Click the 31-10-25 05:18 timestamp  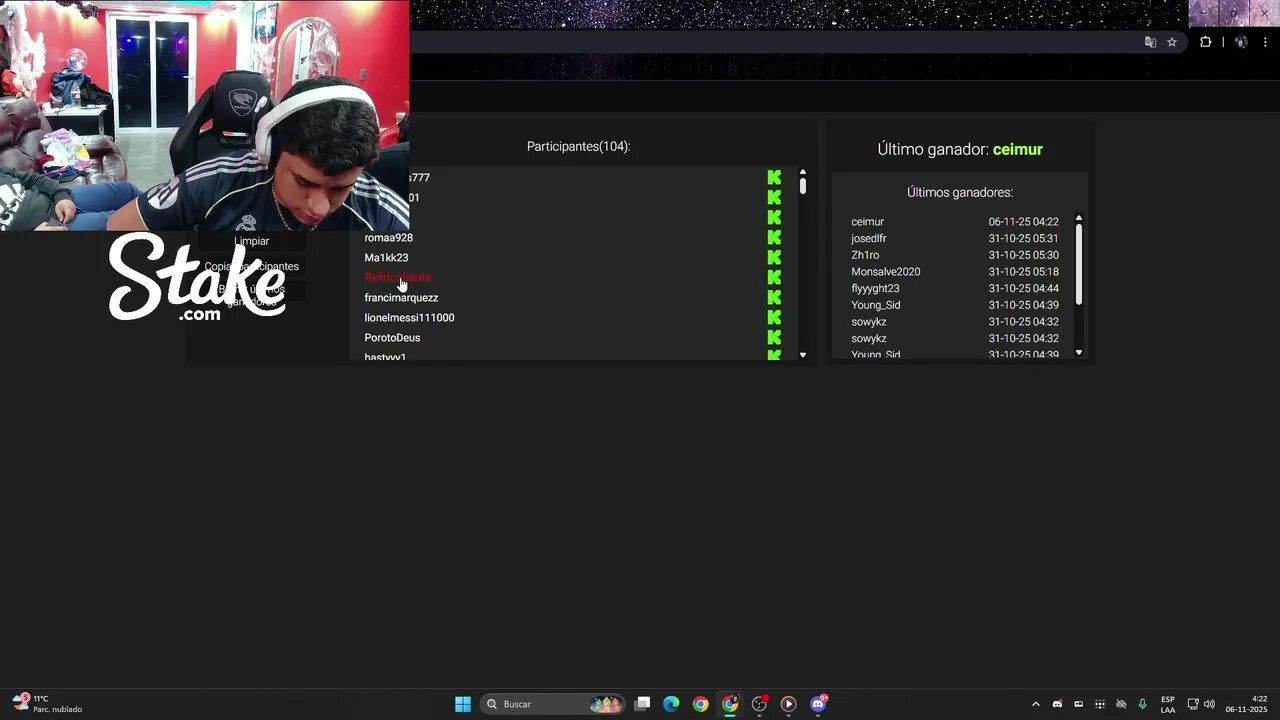[1023, 271]
